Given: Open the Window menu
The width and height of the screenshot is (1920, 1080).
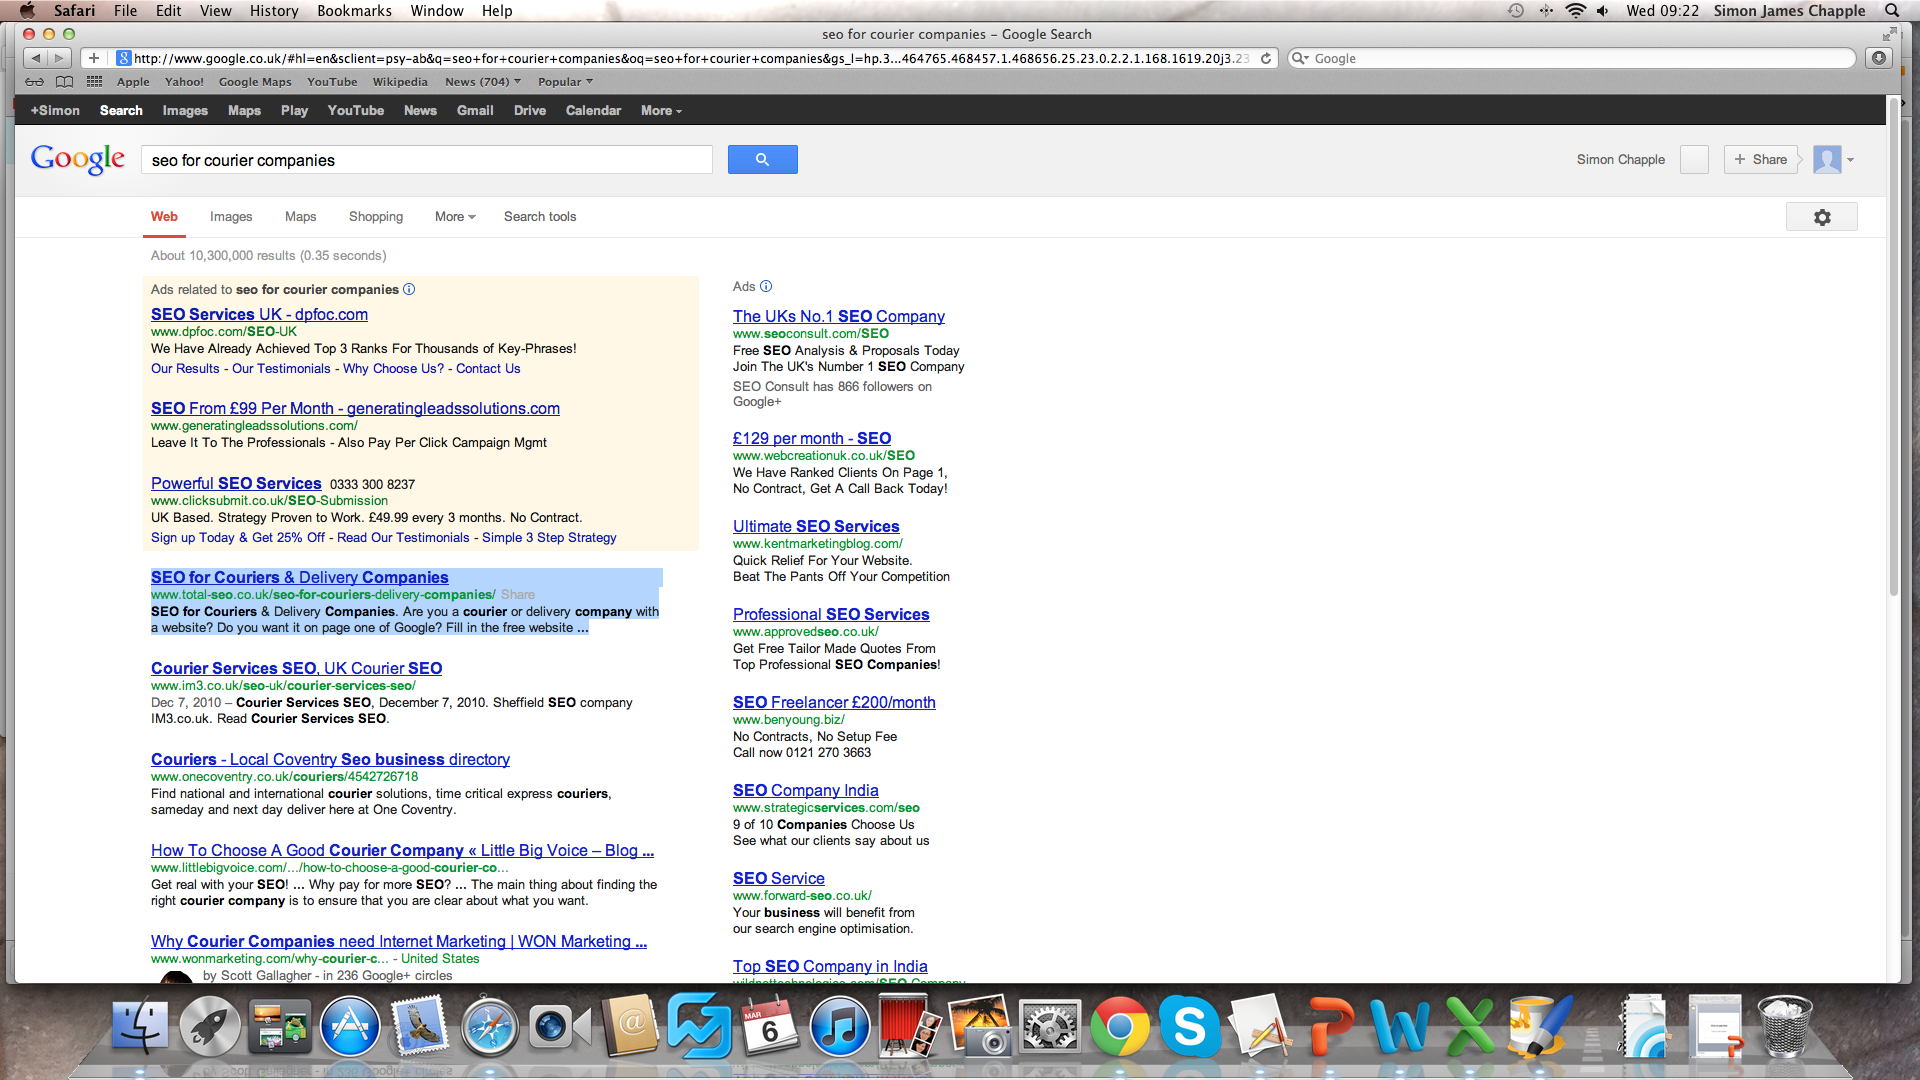Looking at the screenshot, I should tap(437, 11).
